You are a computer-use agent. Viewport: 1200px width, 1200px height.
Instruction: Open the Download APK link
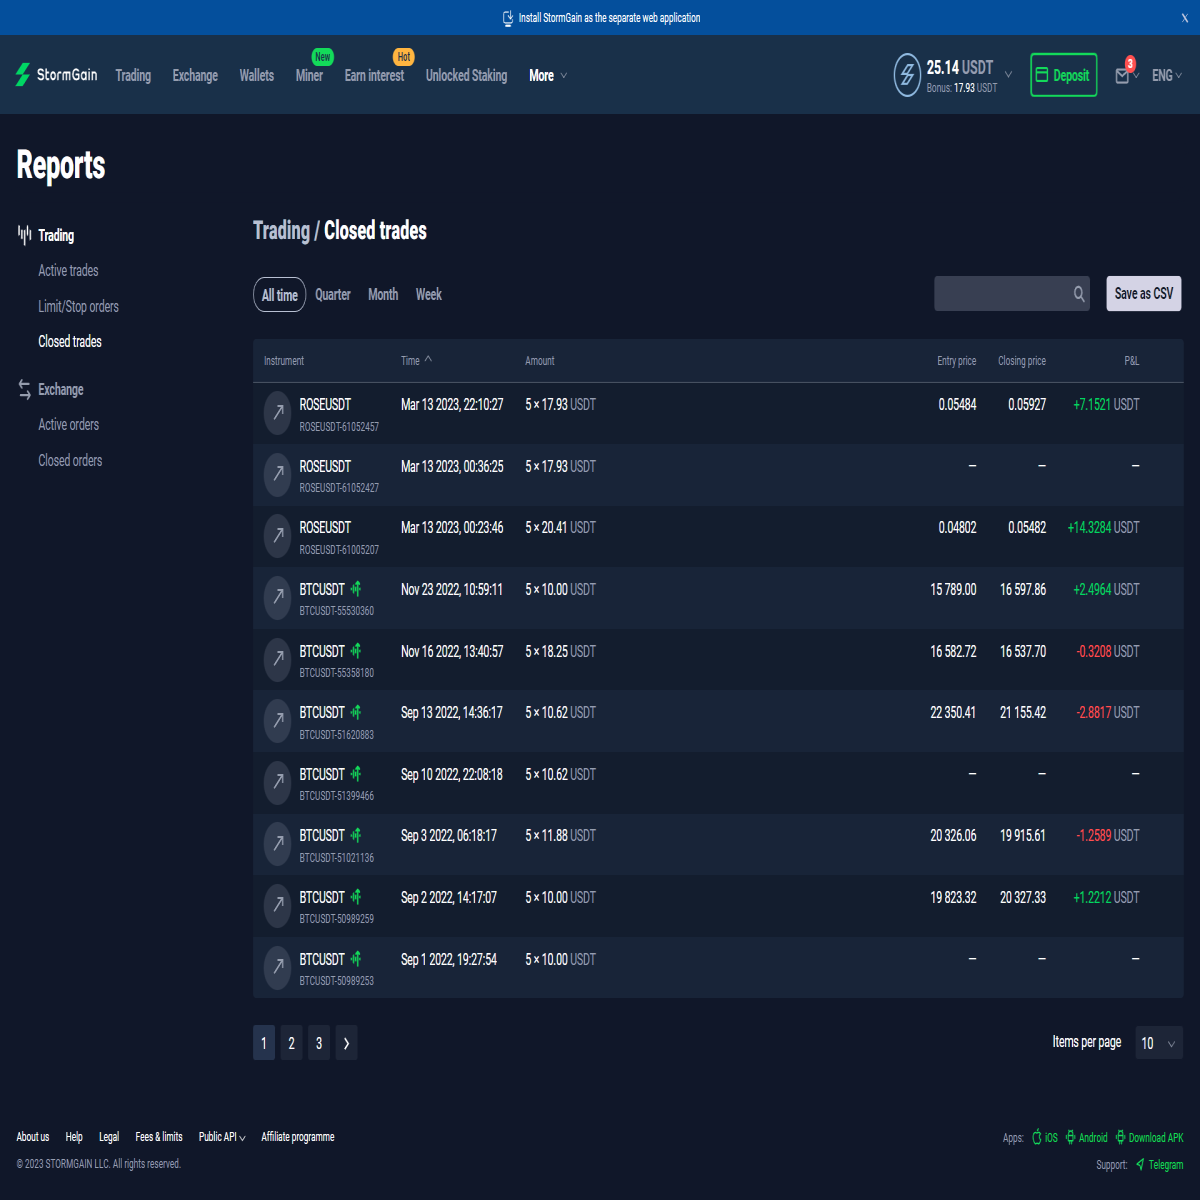(1149, 1137)
